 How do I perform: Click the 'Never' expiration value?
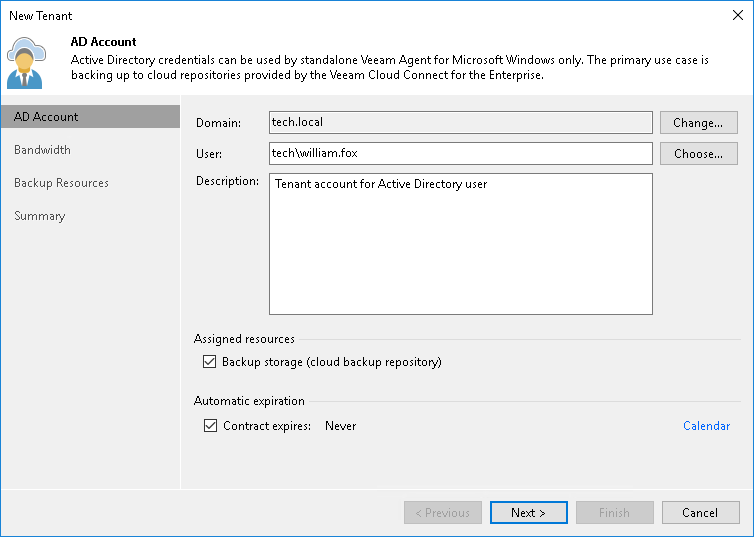tap(340, 426)
